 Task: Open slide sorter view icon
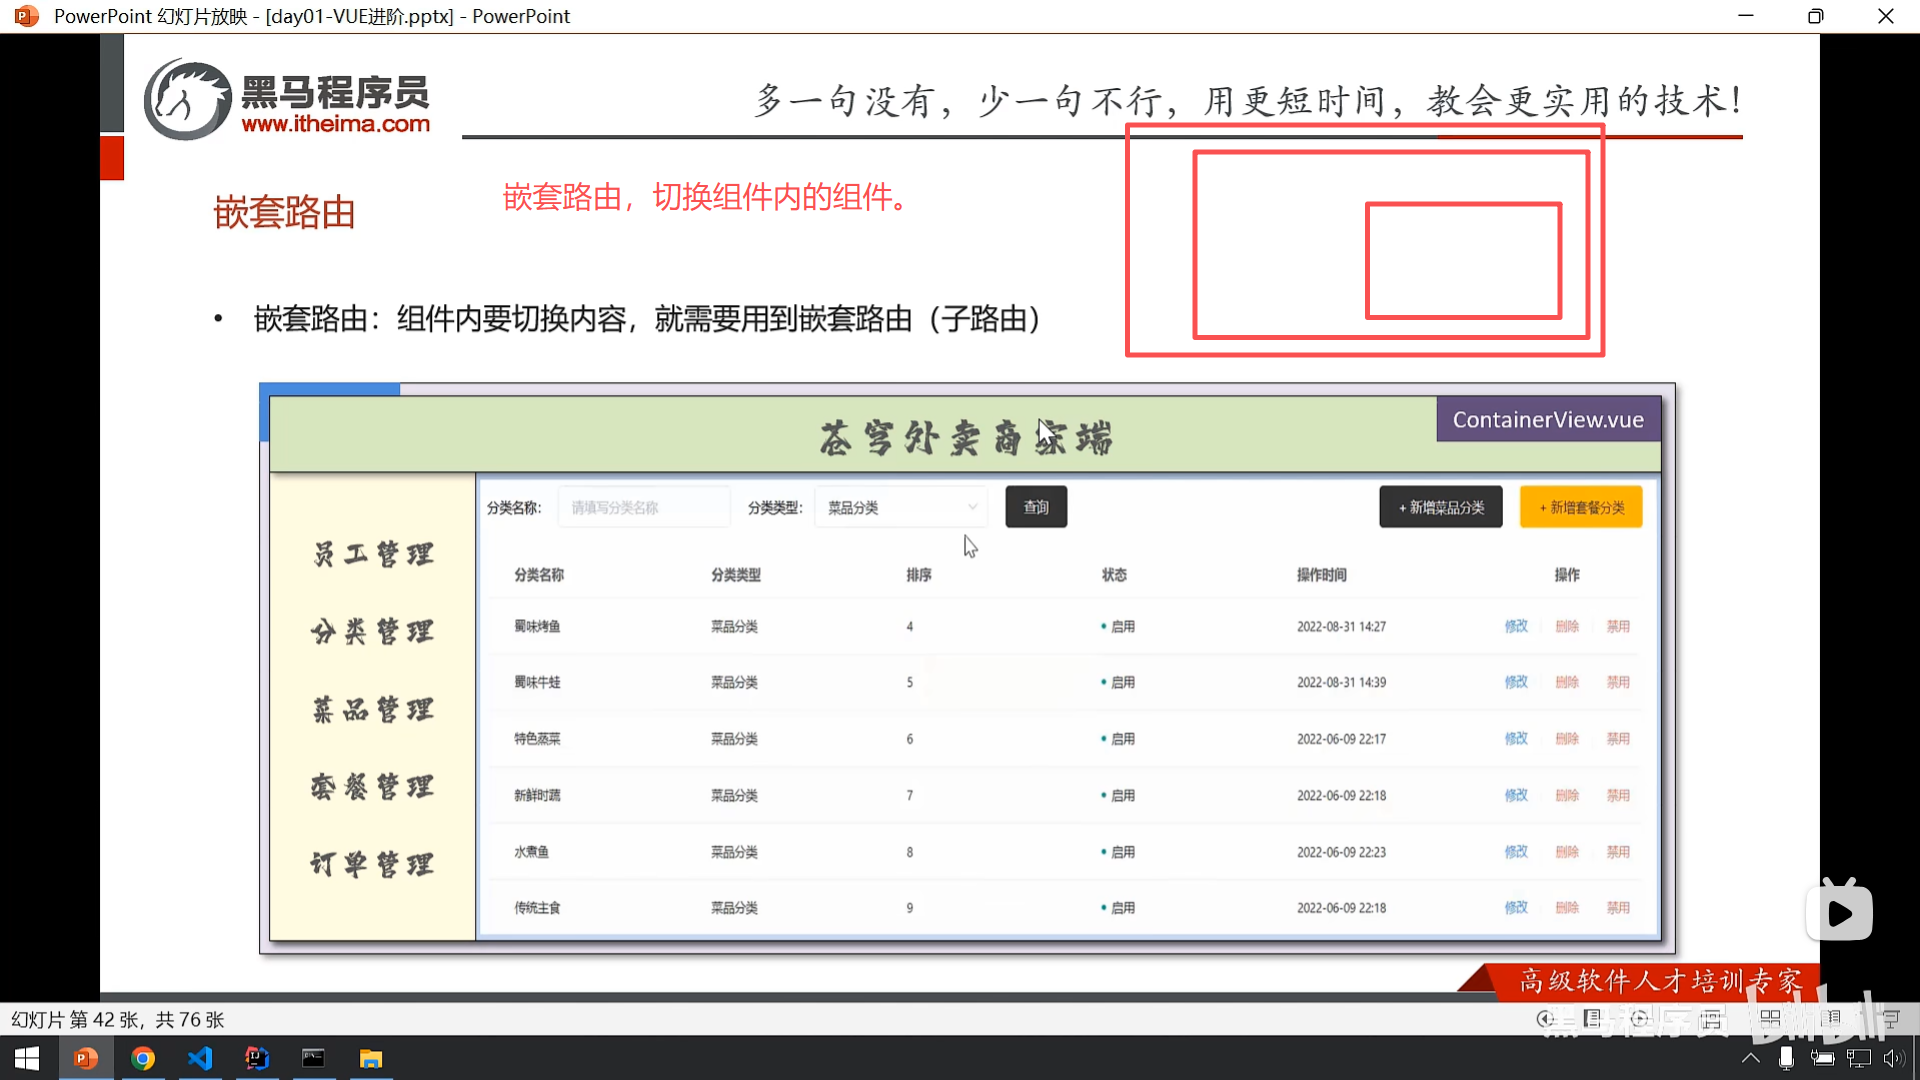click(x=1770, y=1019)
